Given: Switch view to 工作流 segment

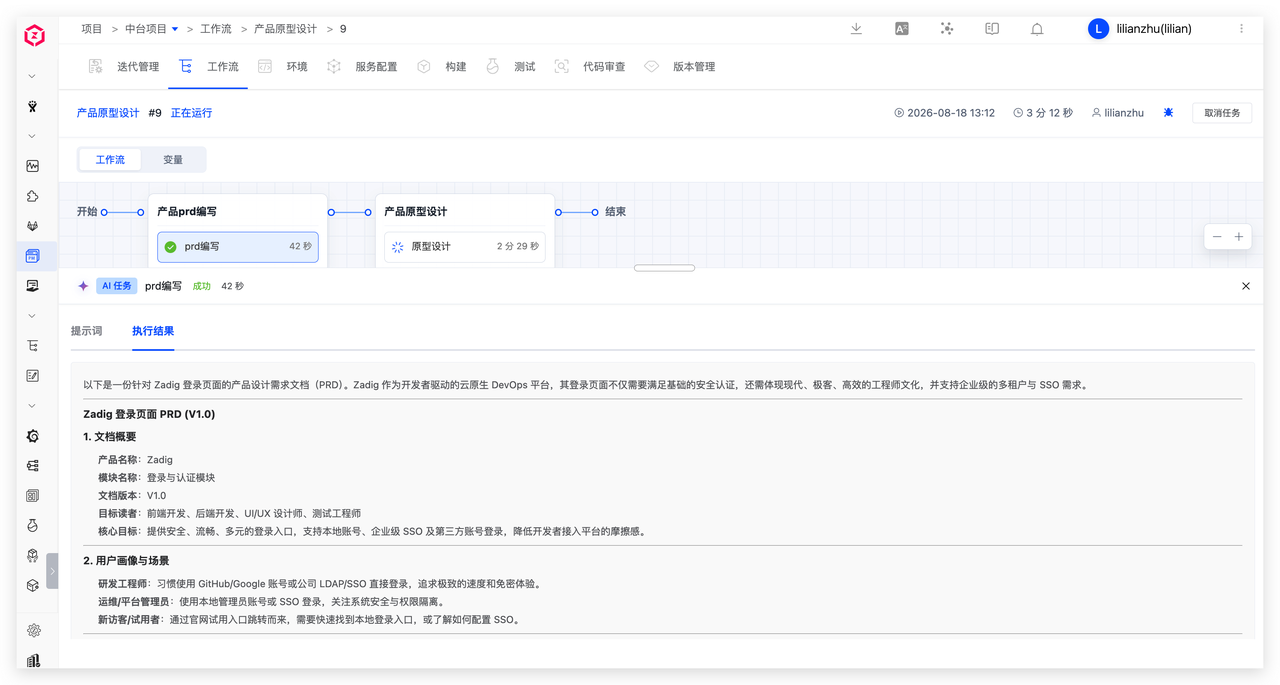Looking at the screenshot, I should pos(110,160).
